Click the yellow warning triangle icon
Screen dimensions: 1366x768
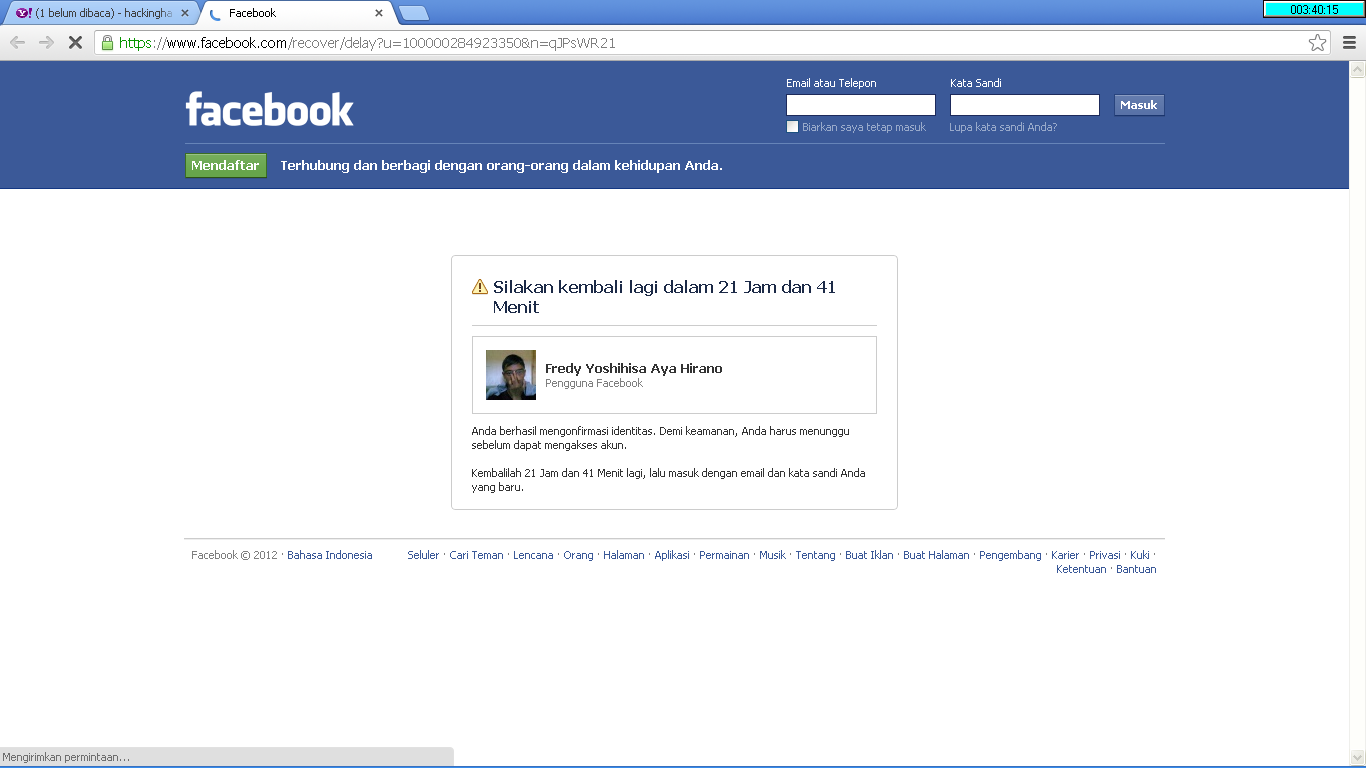(x=480, y=287)
